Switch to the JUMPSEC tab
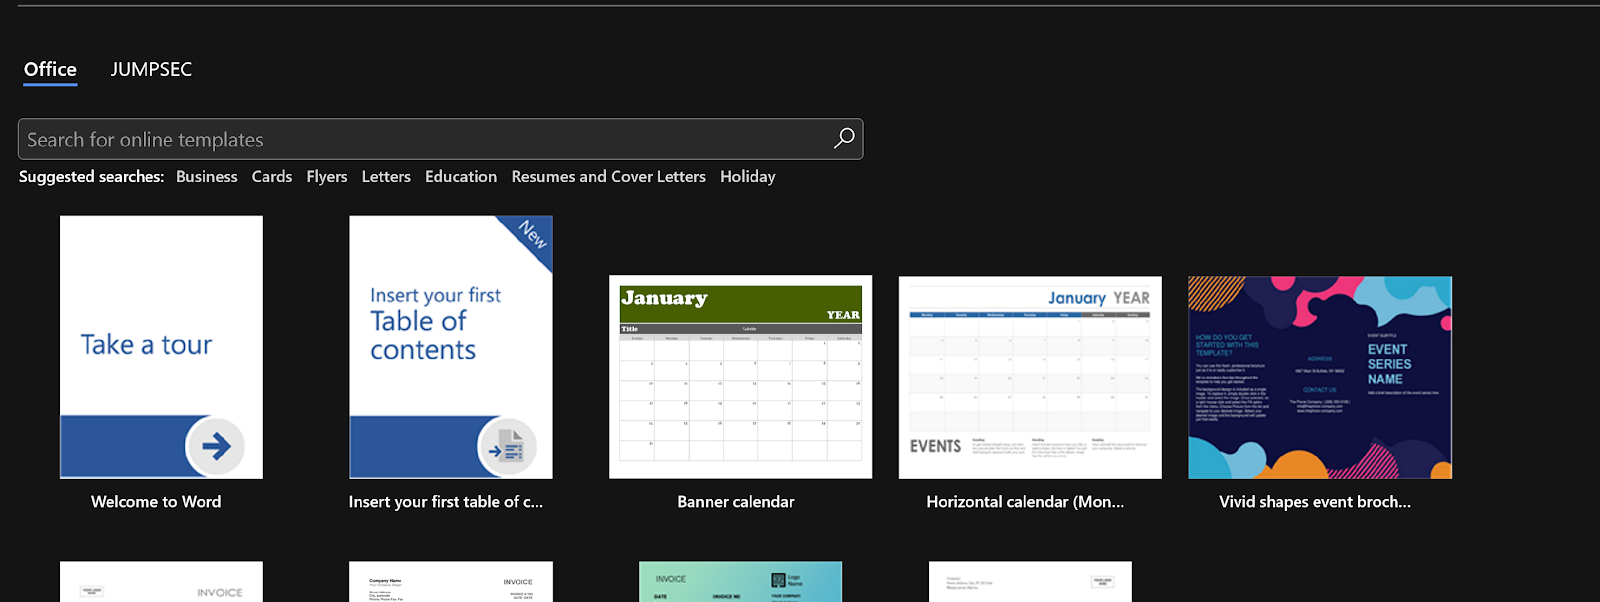Viewport: 1600px width, 602px height. tap(151, 69)
